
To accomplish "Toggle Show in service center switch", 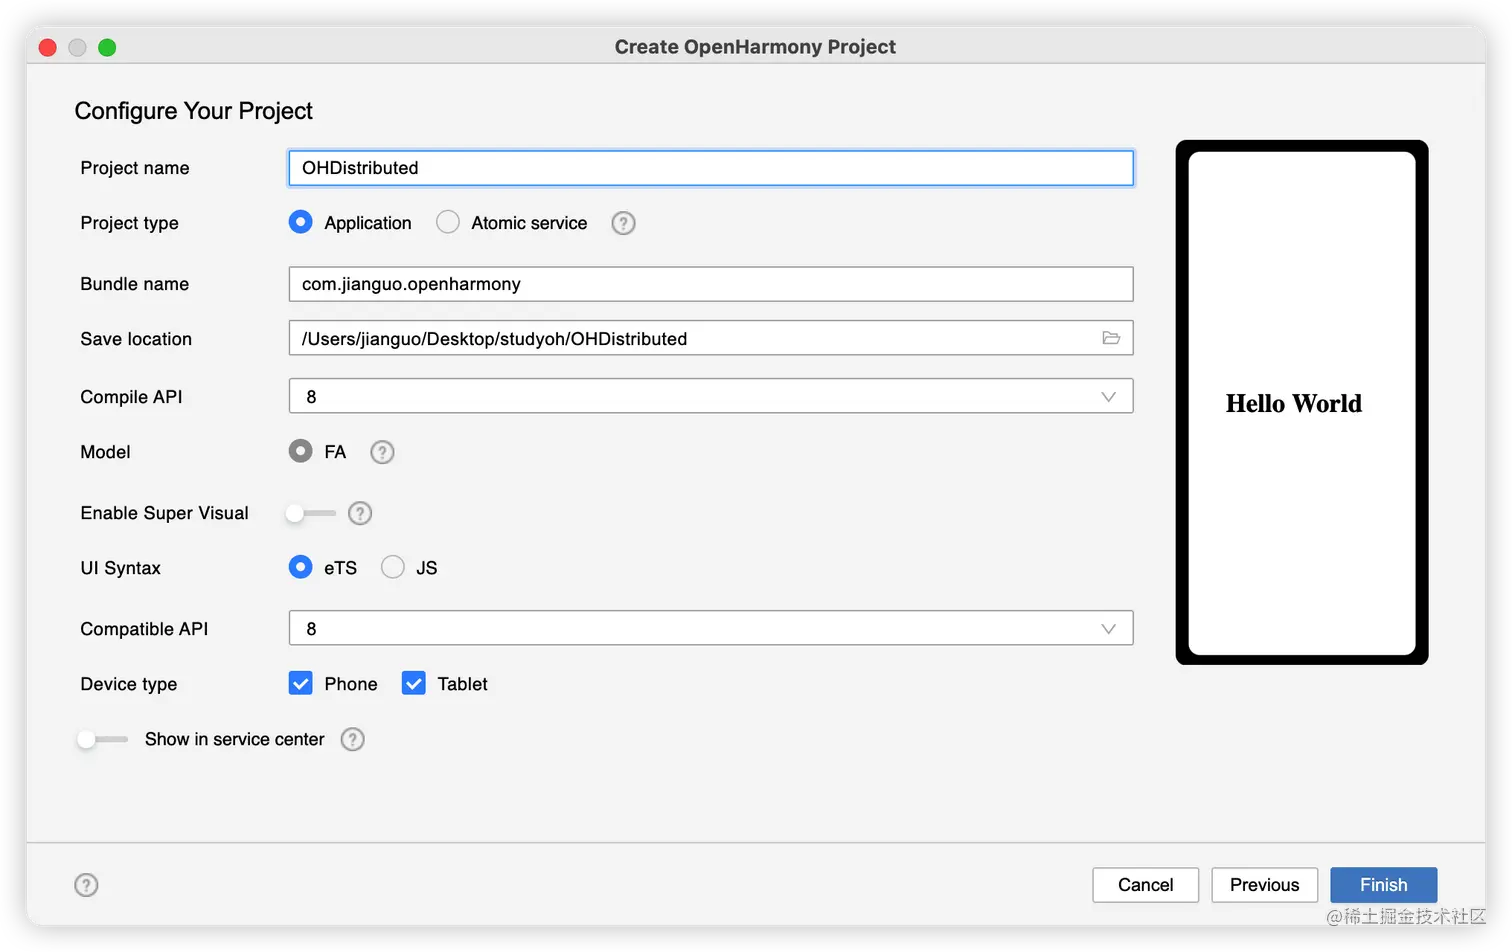I will click(103, 739).
